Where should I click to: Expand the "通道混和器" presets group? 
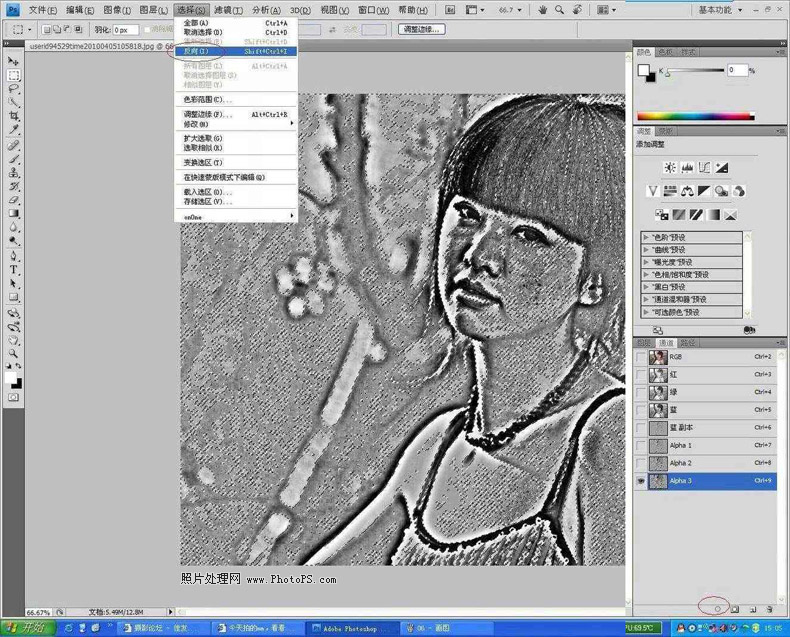point(646,299)
